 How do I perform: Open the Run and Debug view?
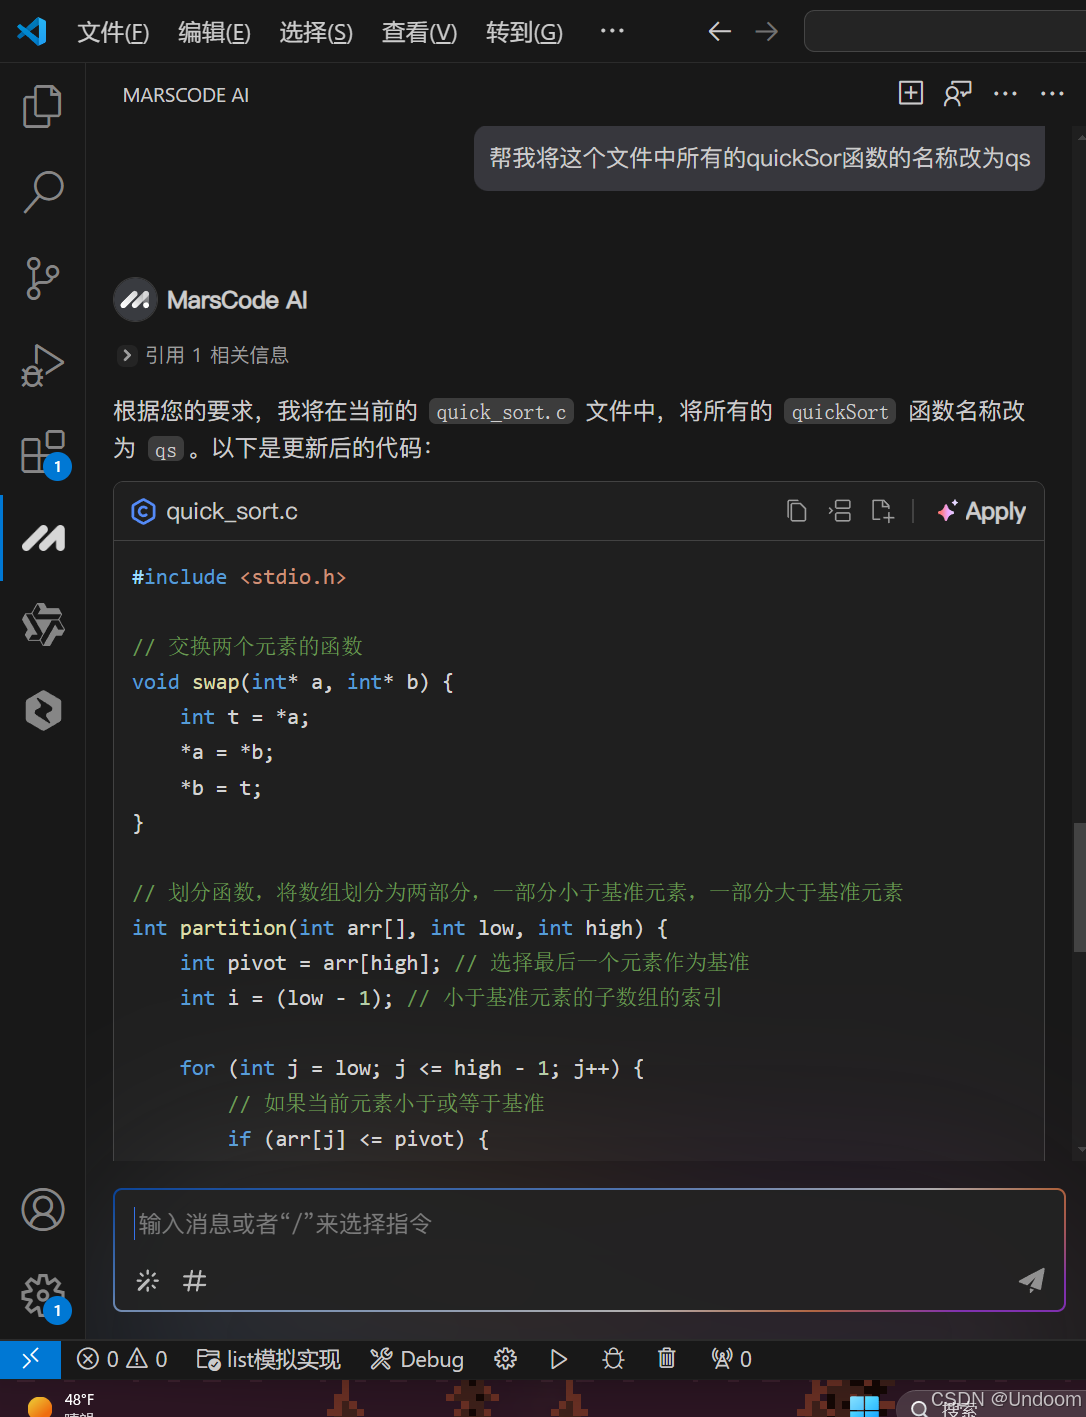pyautogui.click(x=42, y=365)
